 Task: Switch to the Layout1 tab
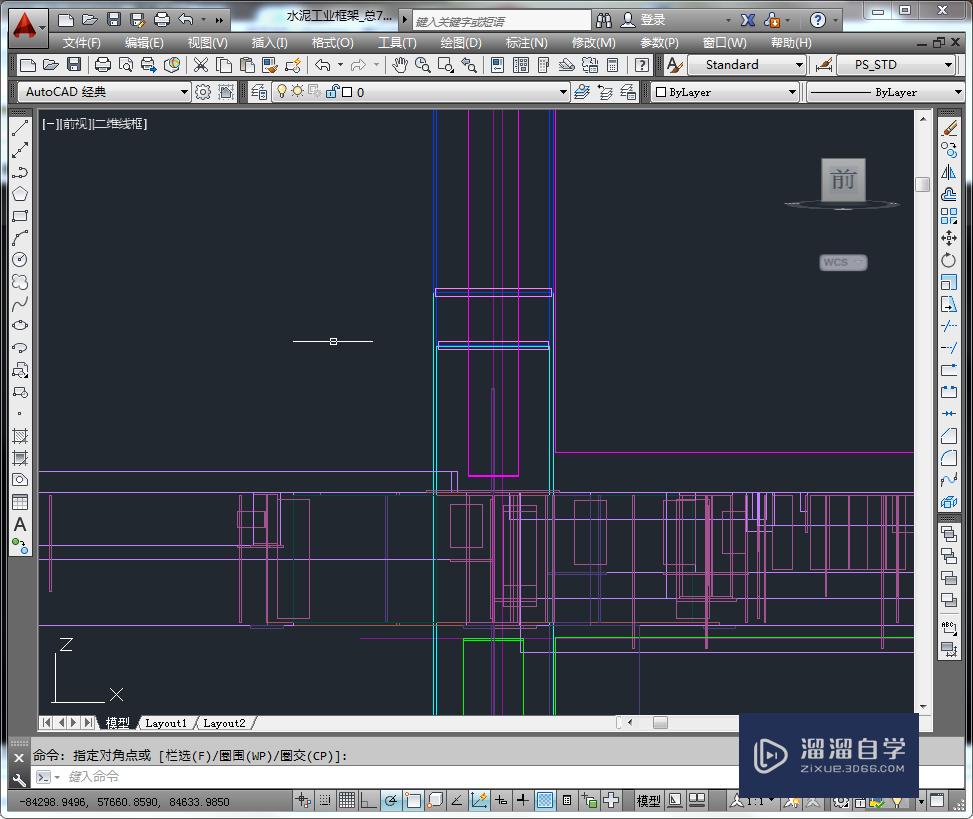click(x=166, y=722)
